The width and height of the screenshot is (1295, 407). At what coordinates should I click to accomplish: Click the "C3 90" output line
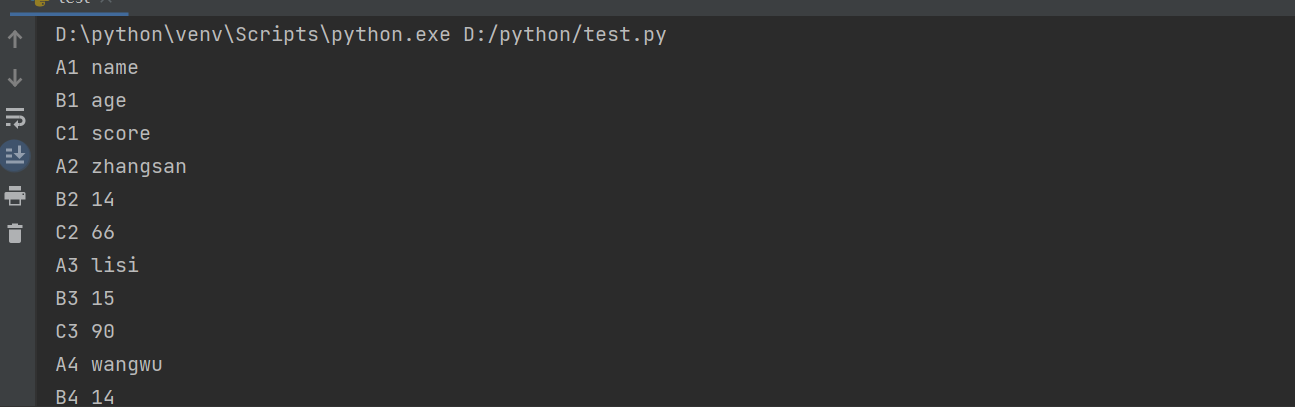click(x=85, y=332)
